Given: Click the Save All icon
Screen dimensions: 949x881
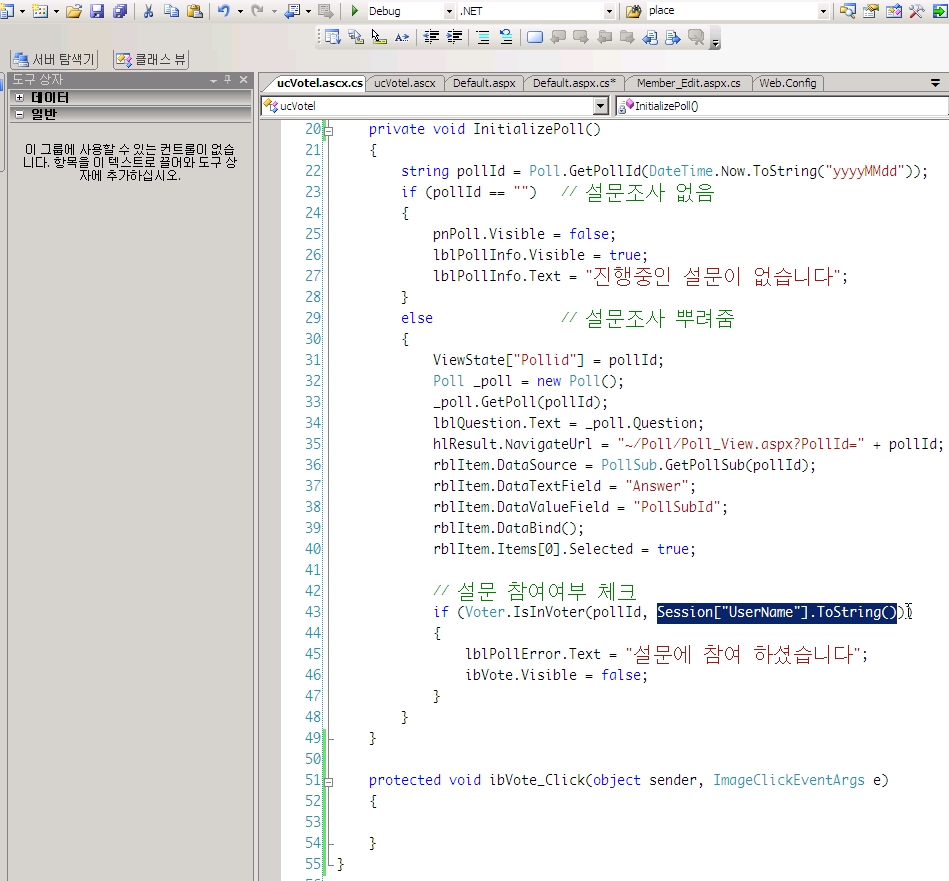Looking at the screenshot, I should [x=120, y=11].
